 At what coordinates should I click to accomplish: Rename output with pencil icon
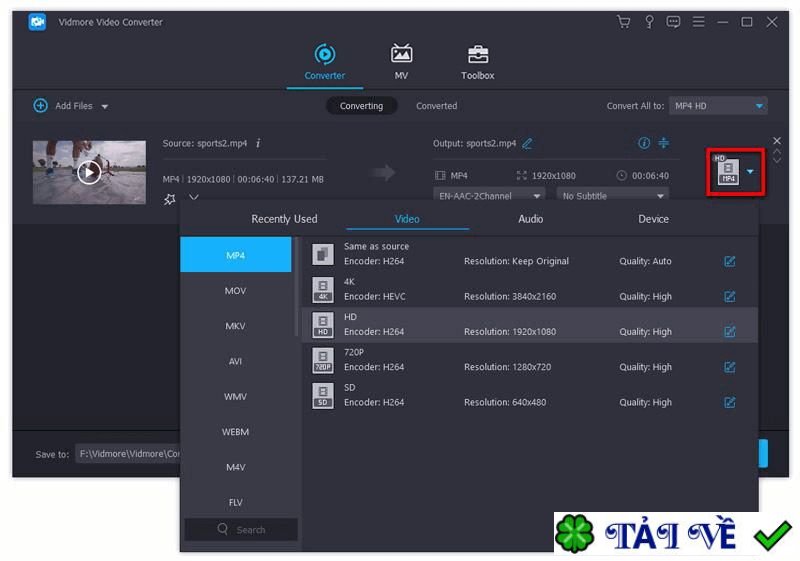tap(528, 143)
